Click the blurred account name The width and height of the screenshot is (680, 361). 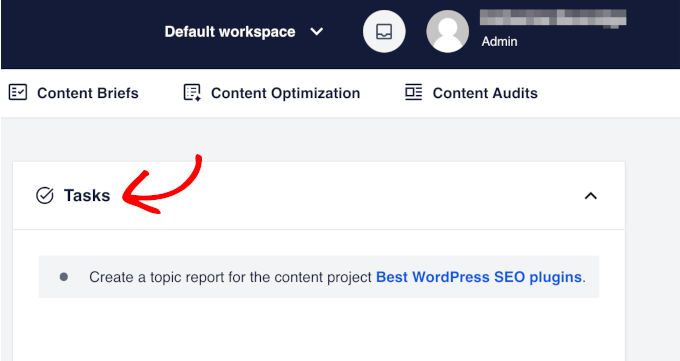coord(553,19)
